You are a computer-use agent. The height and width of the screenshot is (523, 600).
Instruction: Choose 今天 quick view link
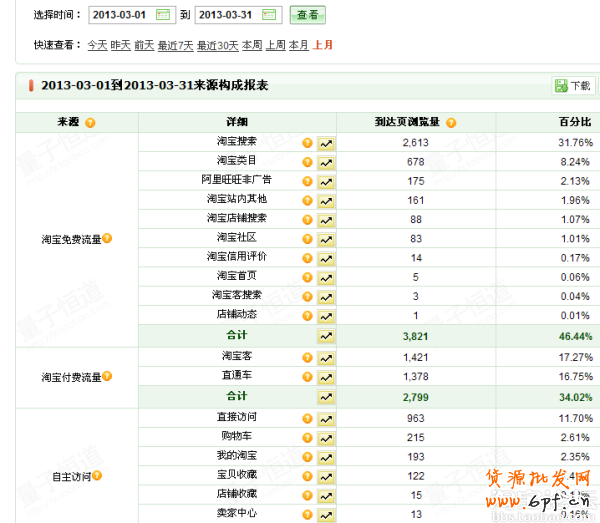pos(97,45)
